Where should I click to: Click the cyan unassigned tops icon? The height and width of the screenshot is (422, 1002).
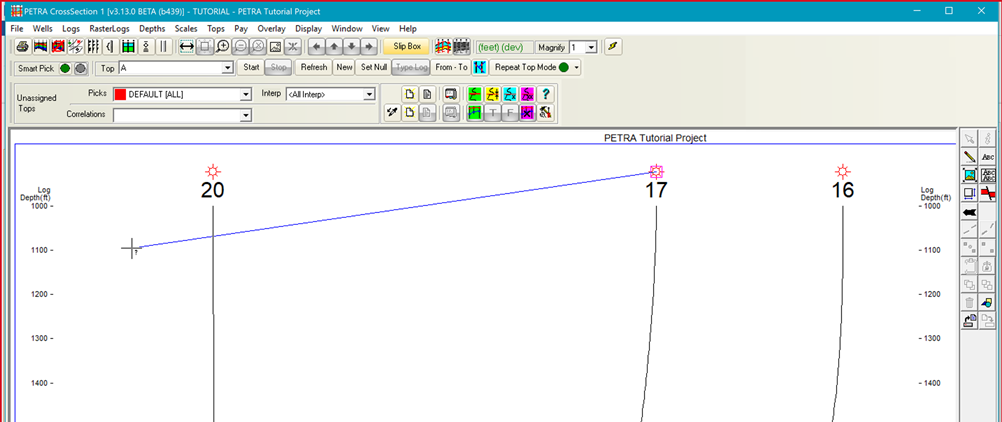[x=510, y=94]
